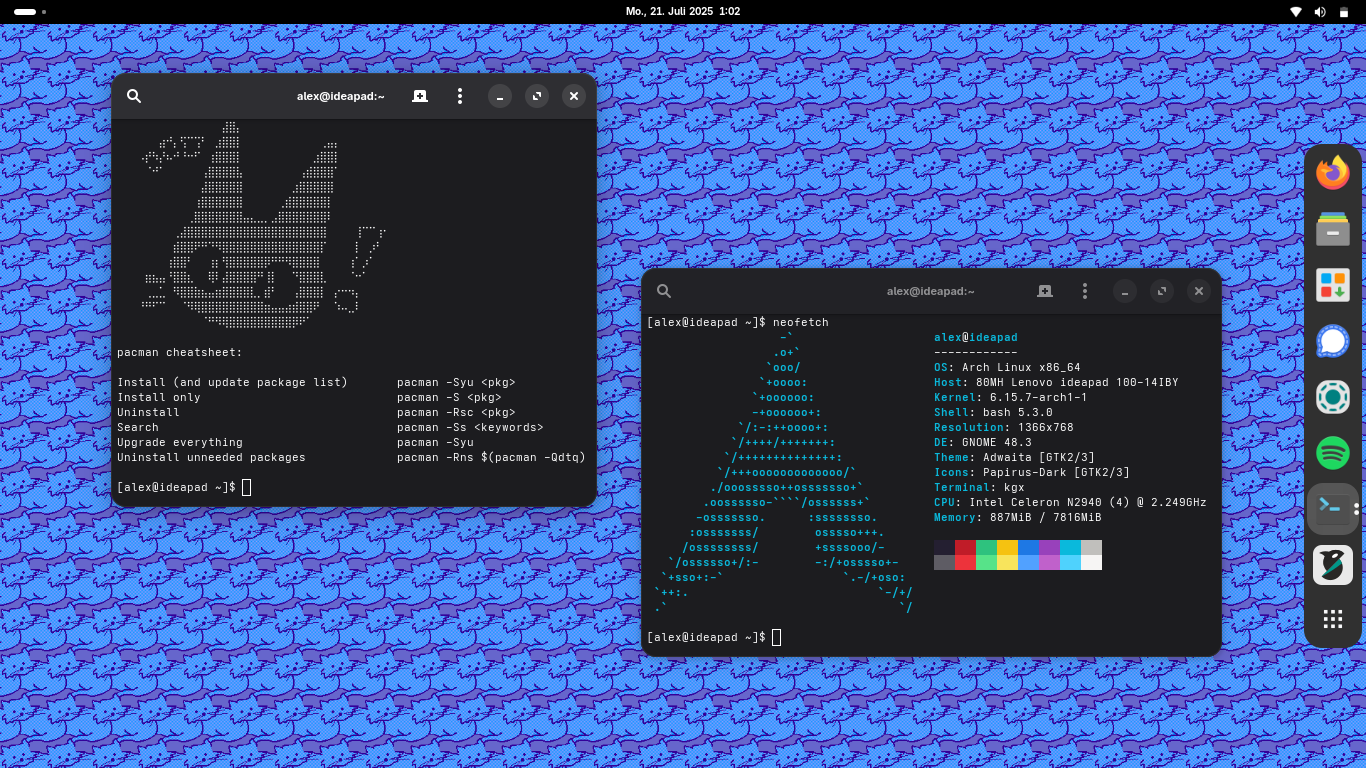Click the typed 'neofetch' command text
The height and width of the screenshot is (768, 1366).
tap(801, 322)
